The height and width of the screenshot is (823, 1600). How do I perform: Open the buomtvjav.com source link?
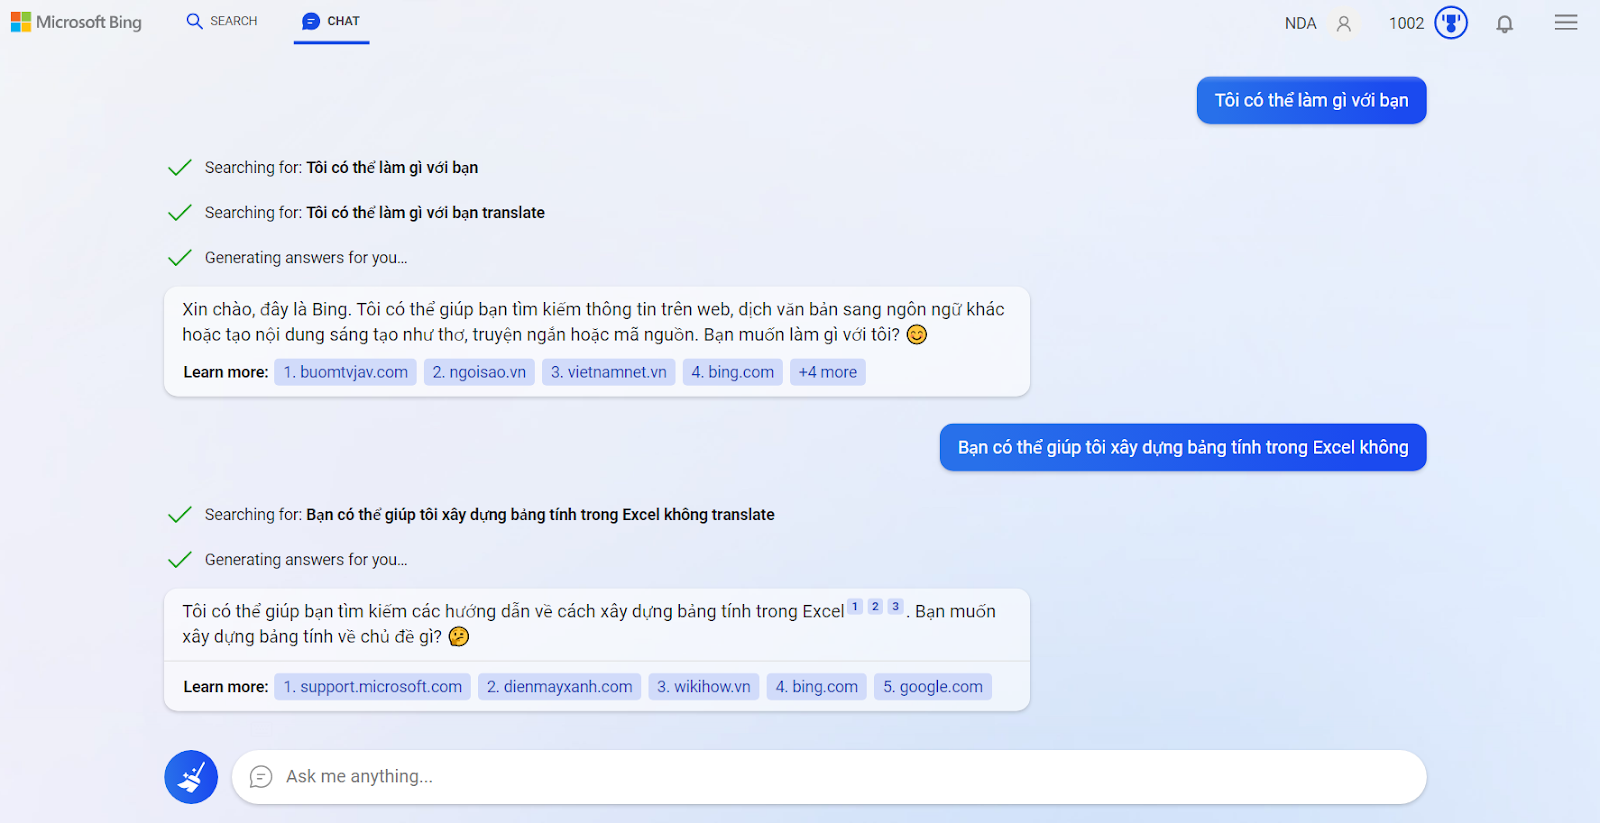click(345, 372)
